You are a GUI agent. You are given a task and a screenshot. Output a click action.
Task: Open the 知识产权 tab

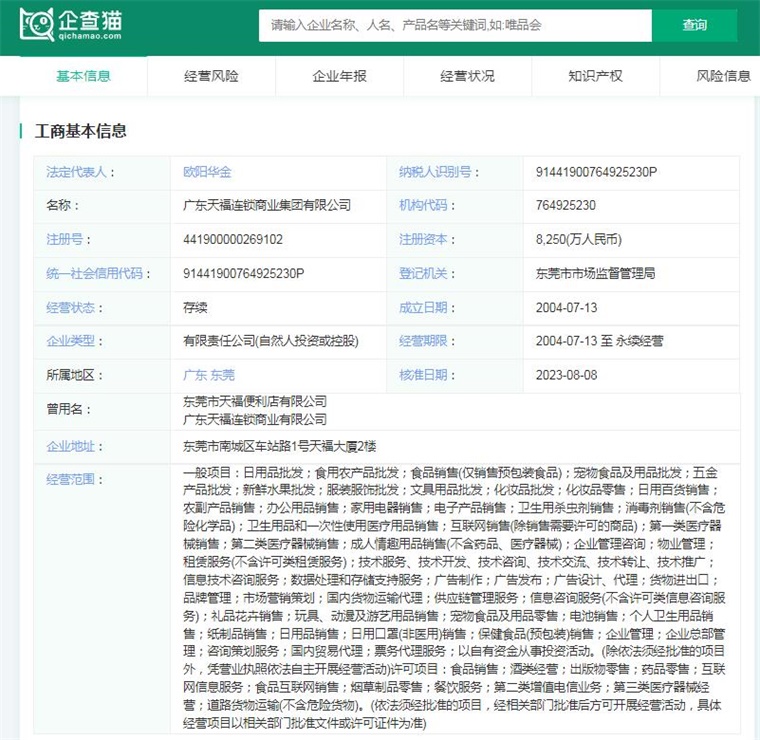pos(595,76)
